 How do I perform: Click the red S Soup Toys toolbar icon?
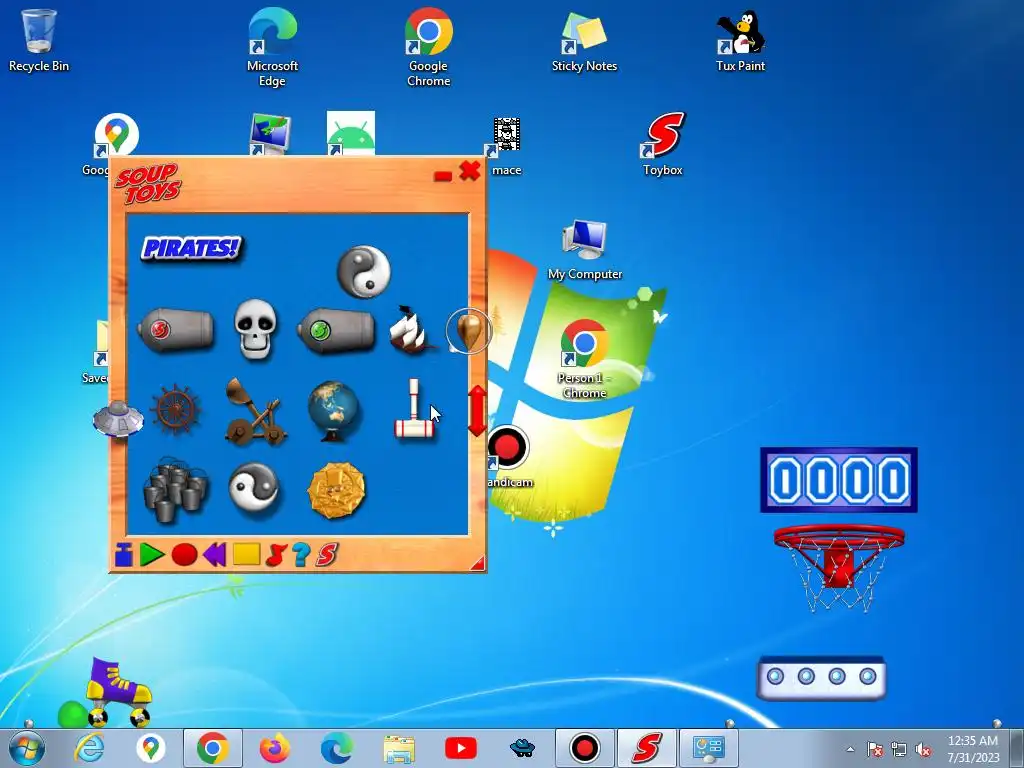[327, 554]
